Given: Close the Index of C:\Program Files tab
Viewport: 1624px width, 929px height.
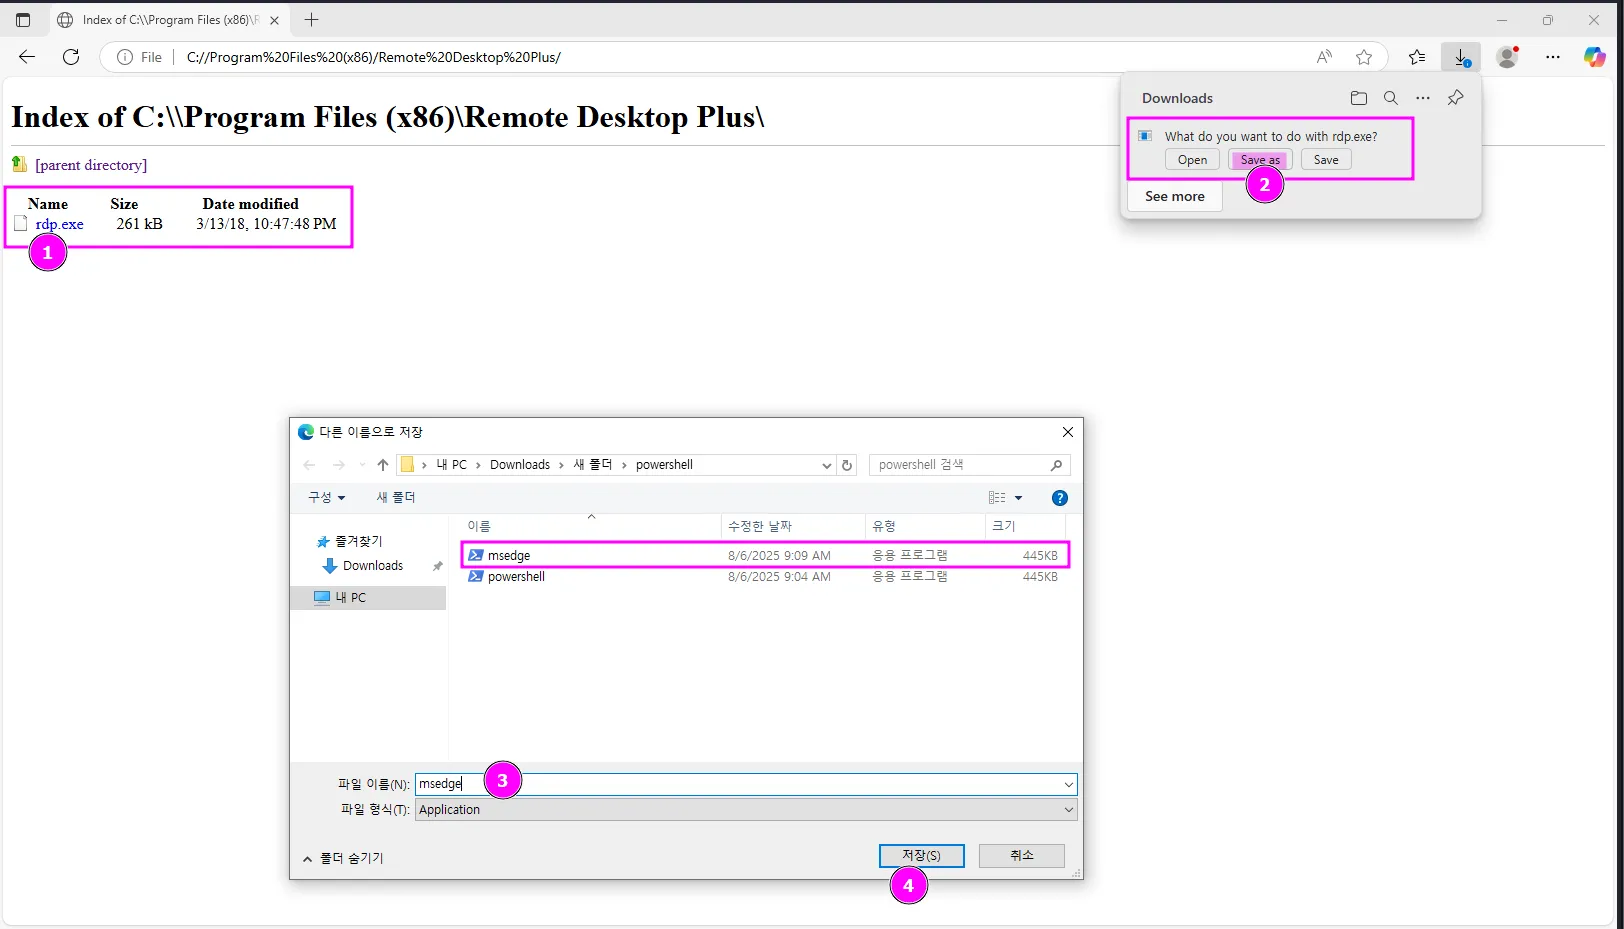Looking at the screenshot, I should 274,20.
